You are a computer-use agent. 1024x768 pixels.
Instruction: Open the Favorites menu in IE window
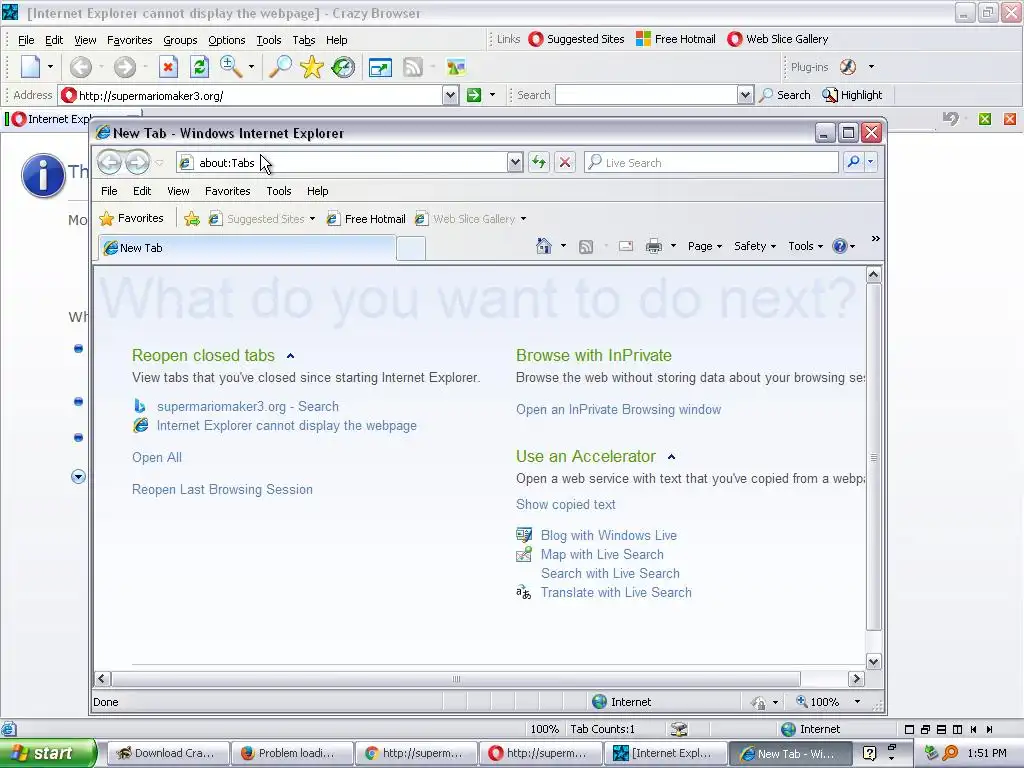coord(227,191)
